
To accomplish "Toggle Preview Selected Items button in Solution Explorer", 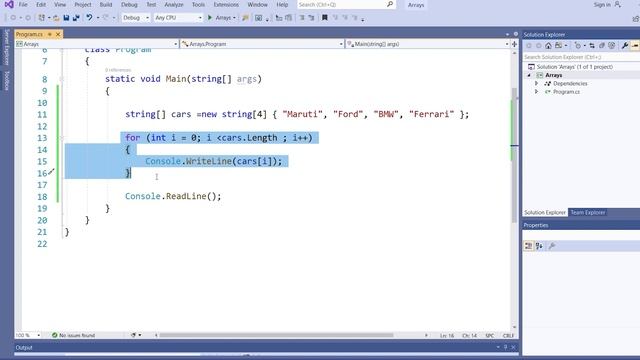I will (635, 46).
